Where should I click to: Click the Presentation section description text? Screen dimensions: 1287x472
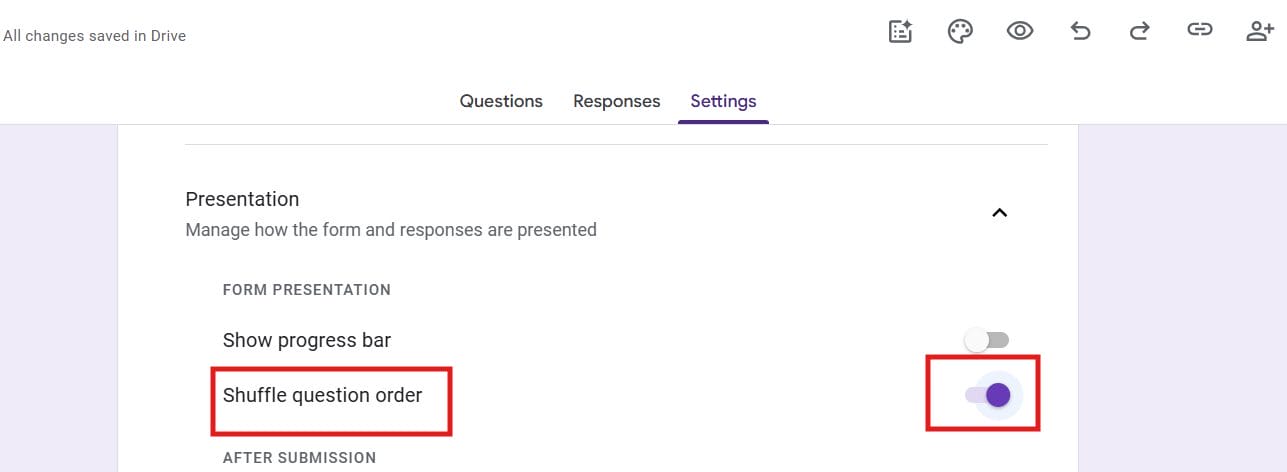pyautogui.click(x=390, y=230)
